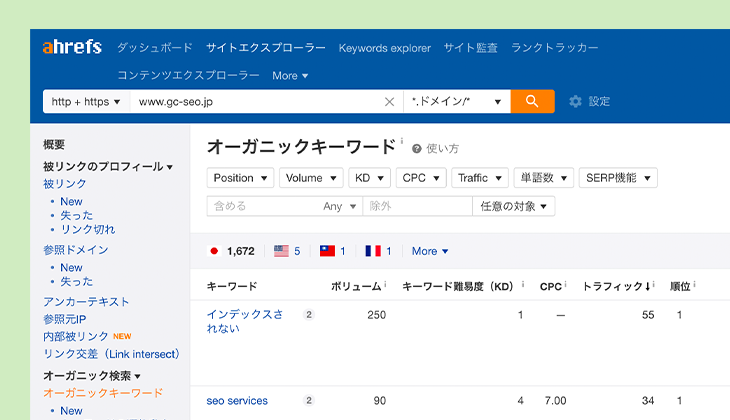Viewport: 730px width, 420px height.
Task: Expand More countries dropdown
Action: (x=430, y=251)
